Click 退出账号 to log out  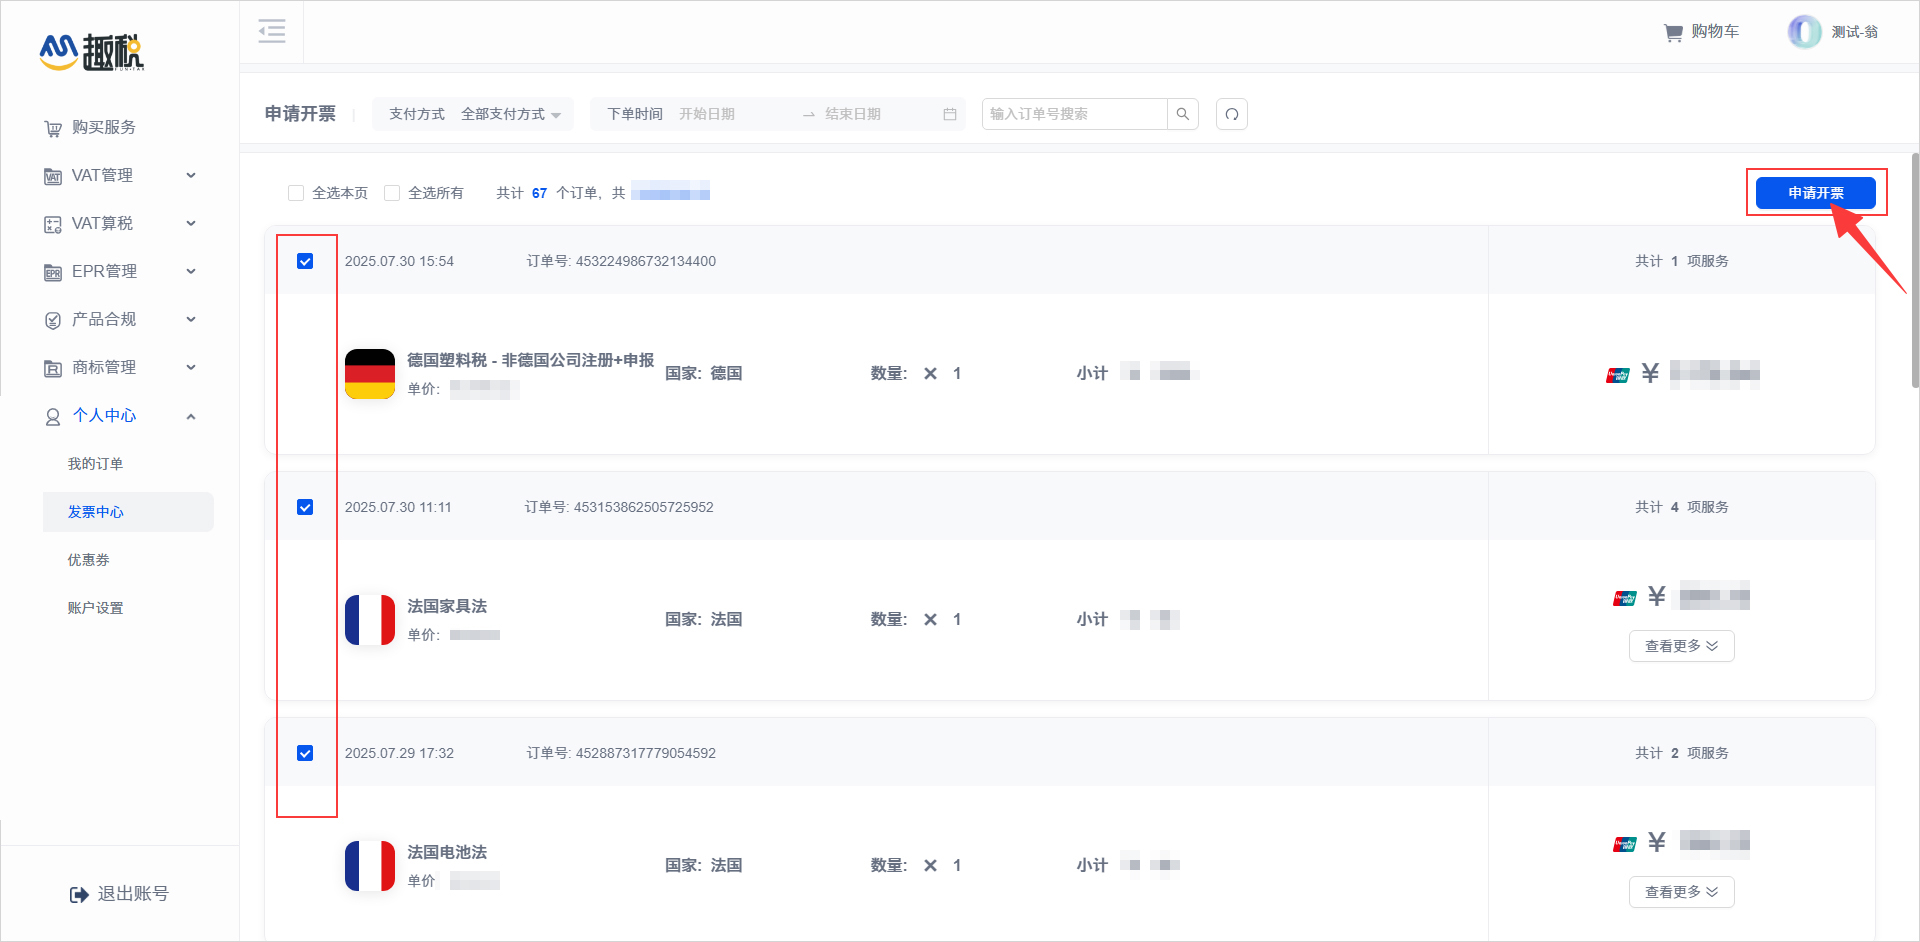click(x=119, y=893)
